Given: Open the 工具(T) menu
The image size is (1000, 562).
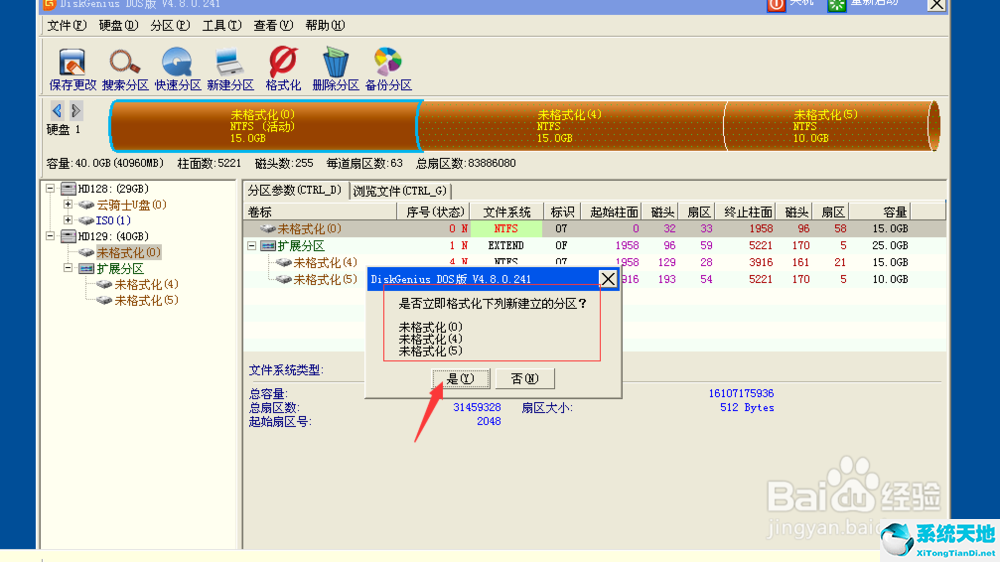Looking at the screenshot, I should tap(221, 25).
